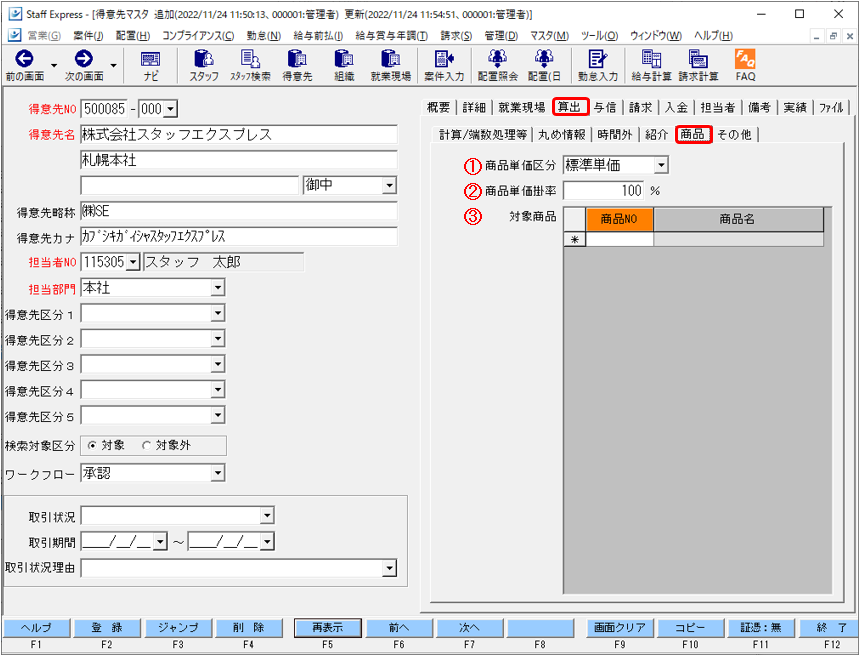The height and width of the screenshot is (656, 859).
Task: Go back with 前の画面 arrow icon
Action: click(x=24, y=59)
